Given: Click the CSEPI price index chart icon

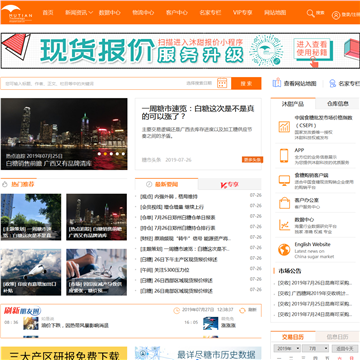Looking at the screenshot, I should tap(284, 126).
